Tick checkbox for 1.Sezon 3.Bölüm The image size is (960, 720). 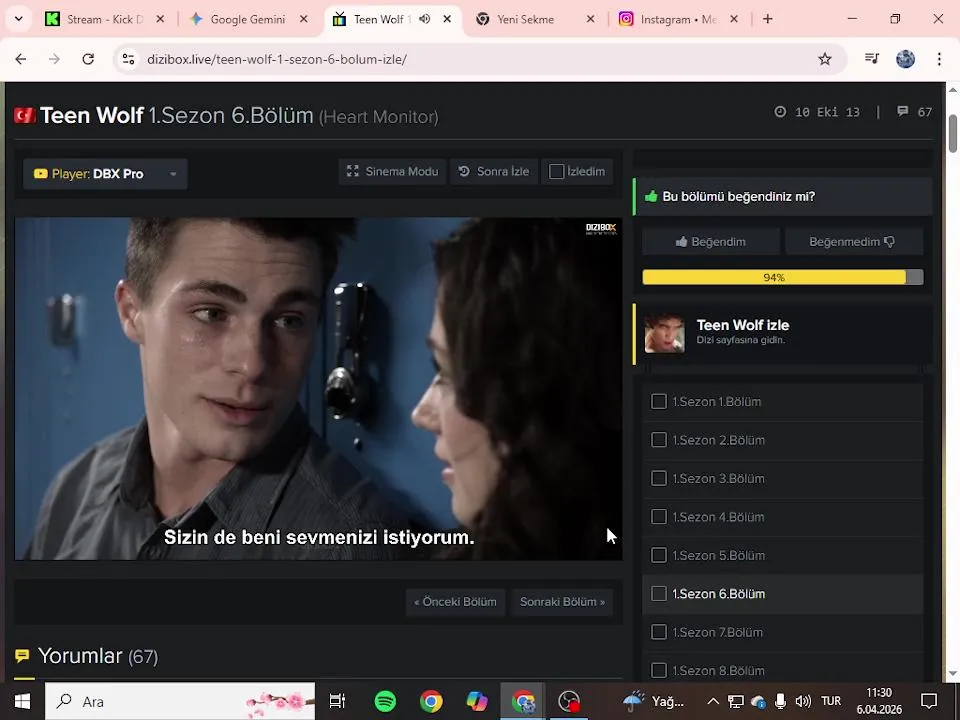coord(659,478)
